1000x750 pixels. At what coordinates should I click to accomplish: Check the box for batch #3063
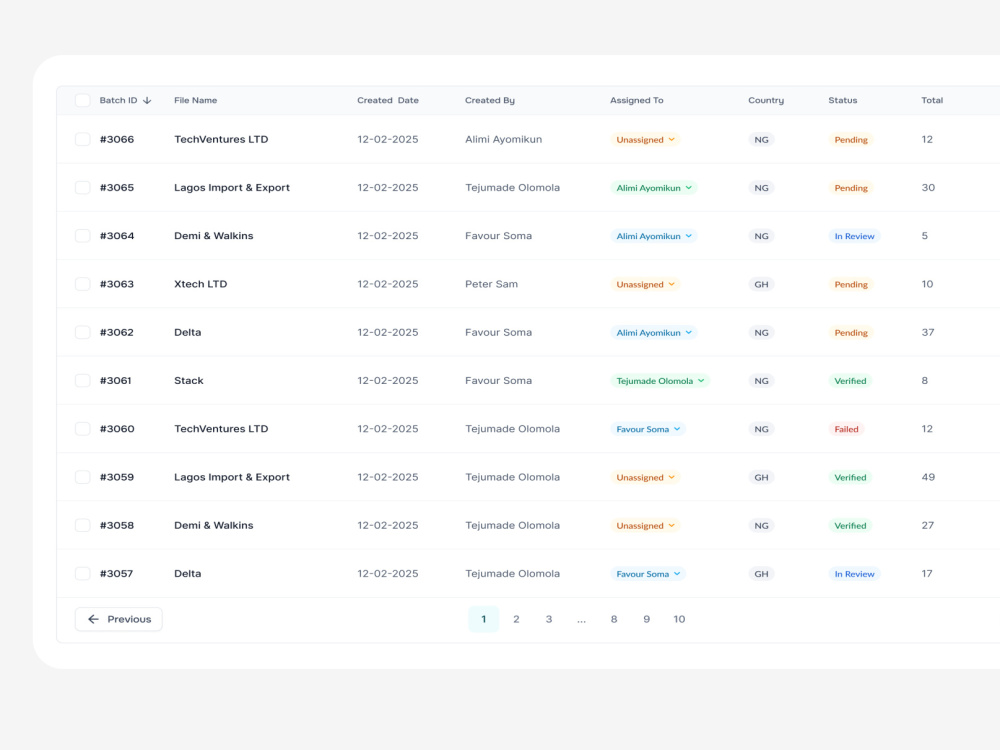[82, 284]
